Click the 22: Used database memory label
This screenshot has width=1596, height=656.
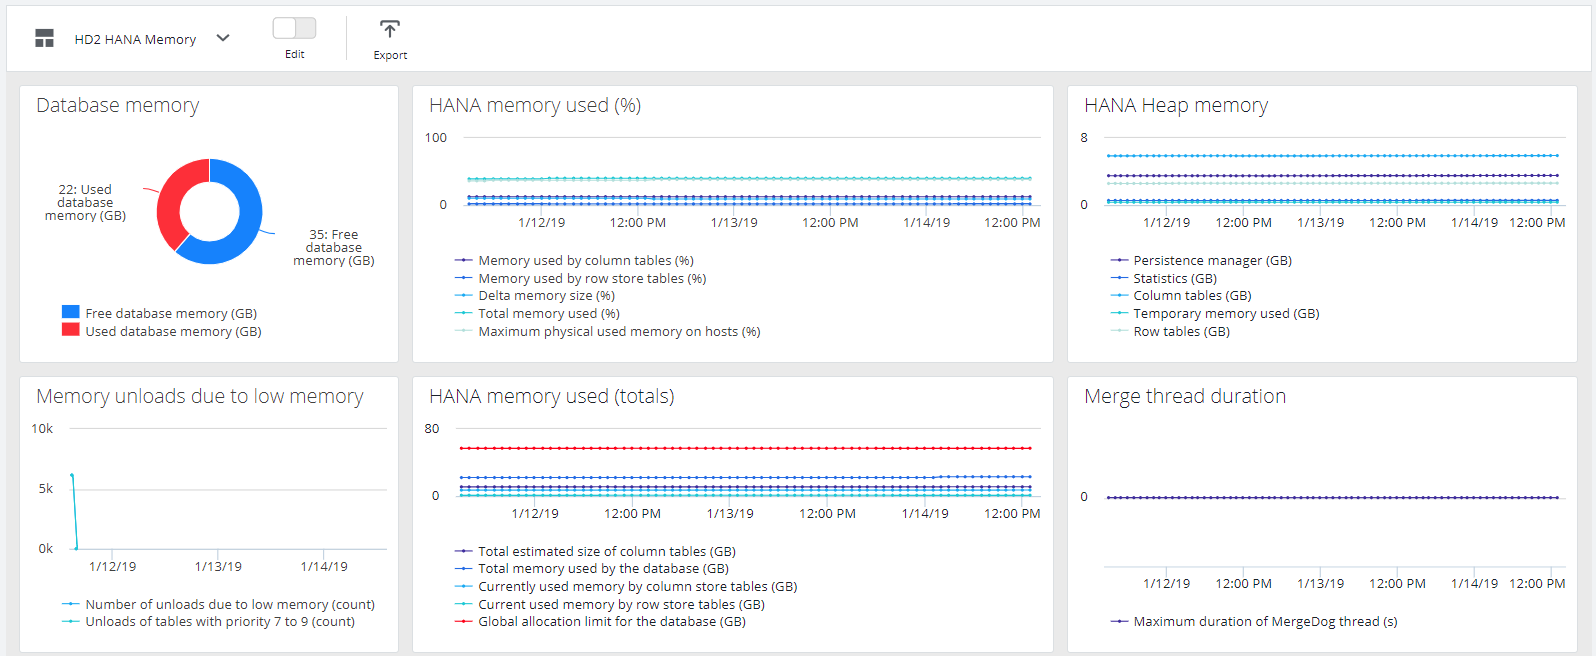pos(85,202)
